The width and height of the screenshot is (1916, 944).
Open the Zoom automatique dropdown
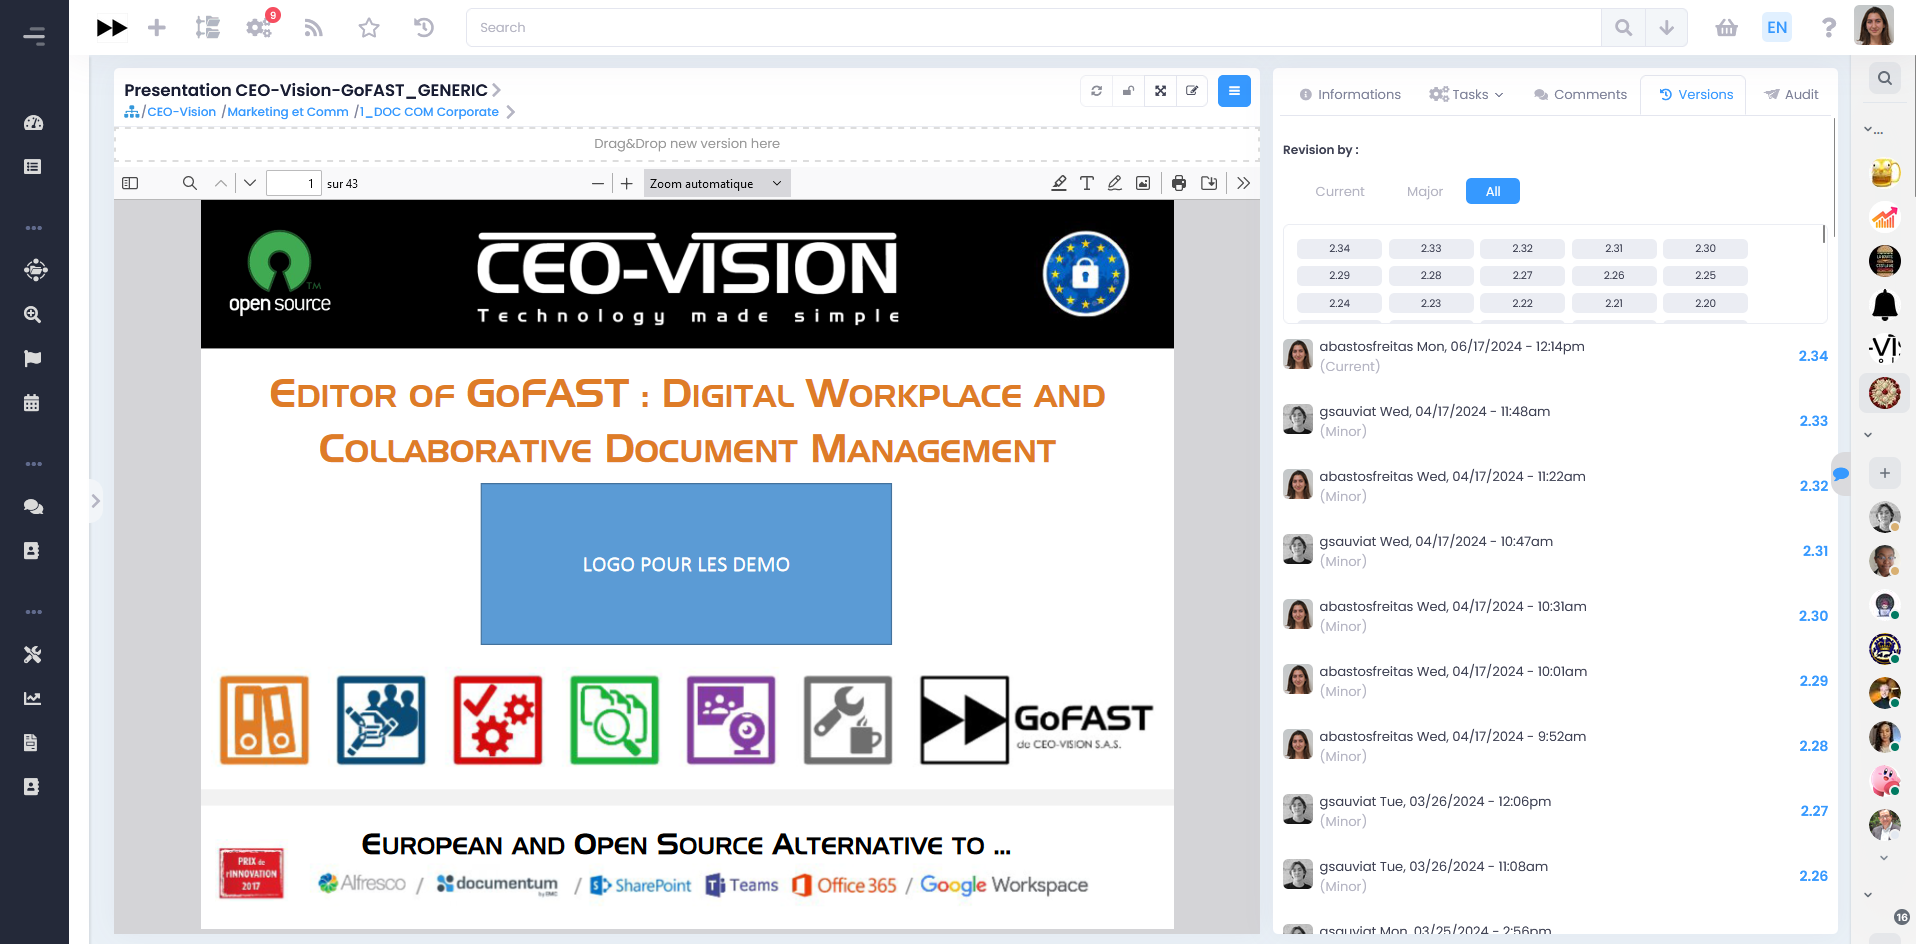[716, 183]
